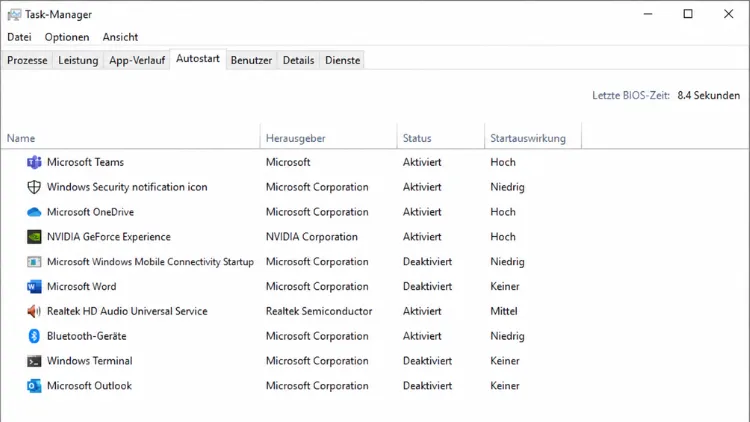Click the Windows Terminal icon
The width and height of the screenshot is (750, 422).
pos(34,361)
